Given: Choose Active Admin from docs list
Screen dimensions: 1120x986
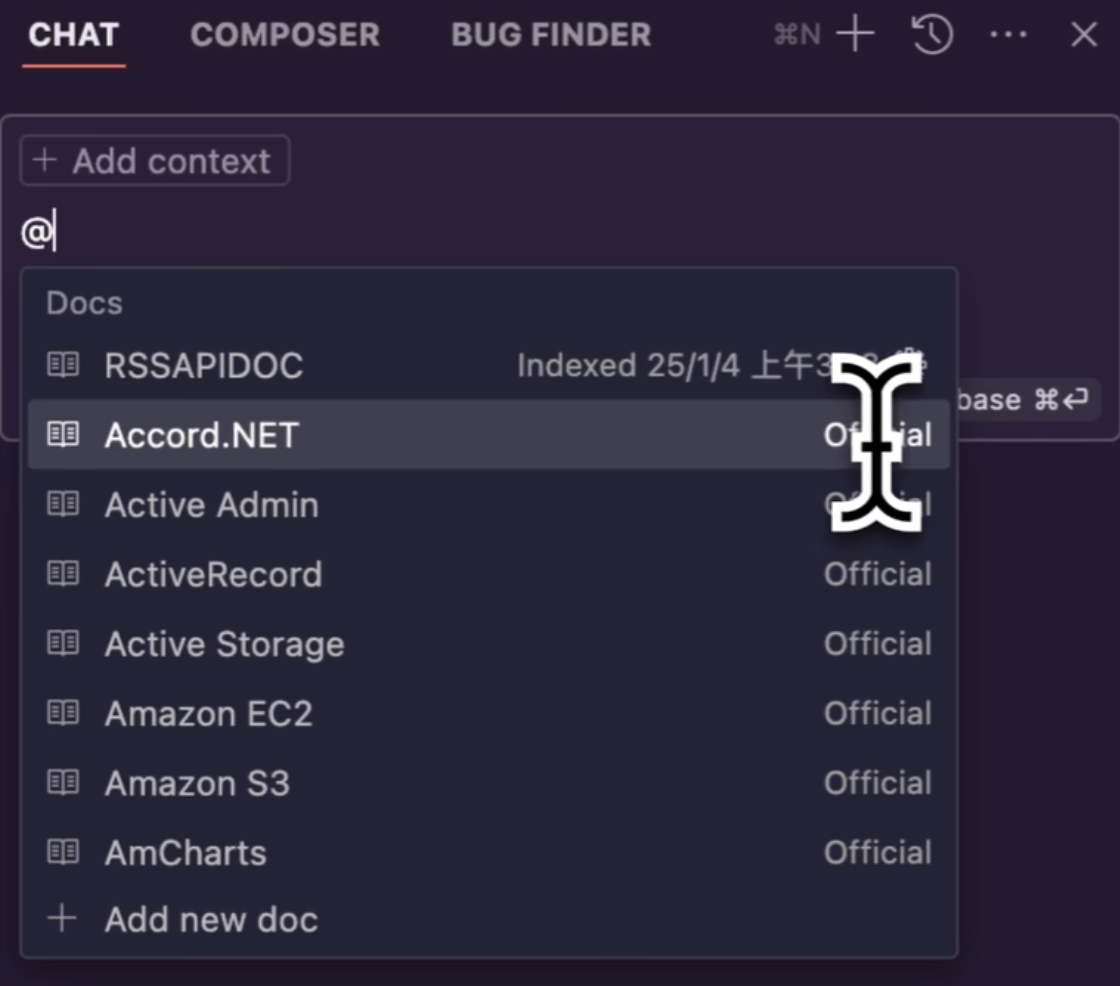Looking at the screenshot, I should [x=212, y=505].
